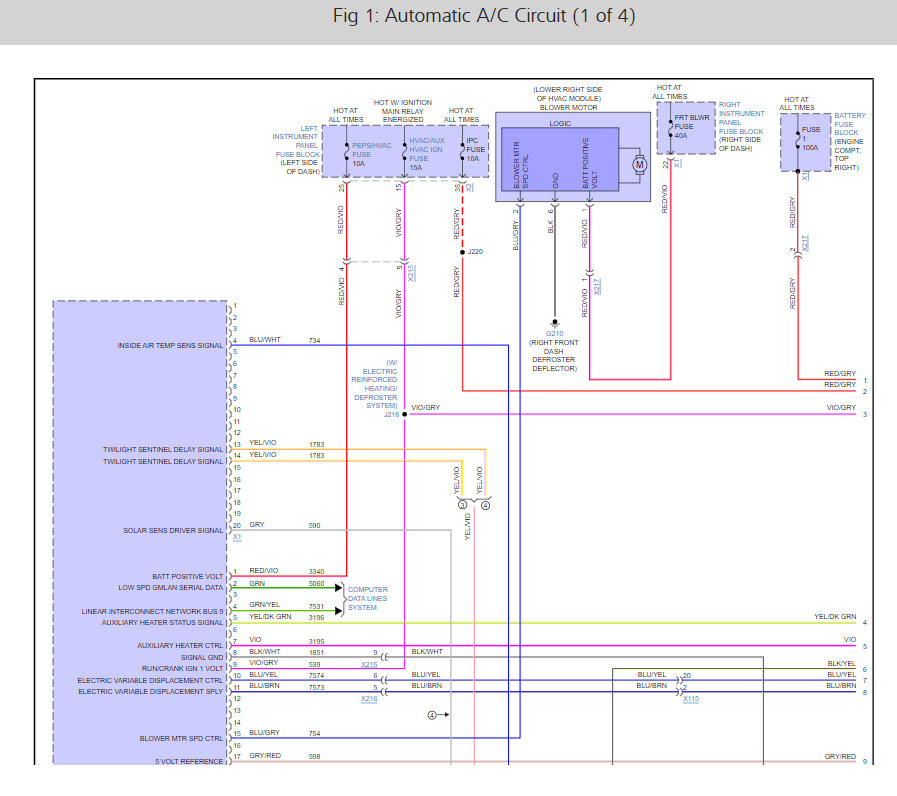The width and height of the screenshot is (897, 796).
Task: Select the FUSE 1 100A label
Action: point(811,138)
